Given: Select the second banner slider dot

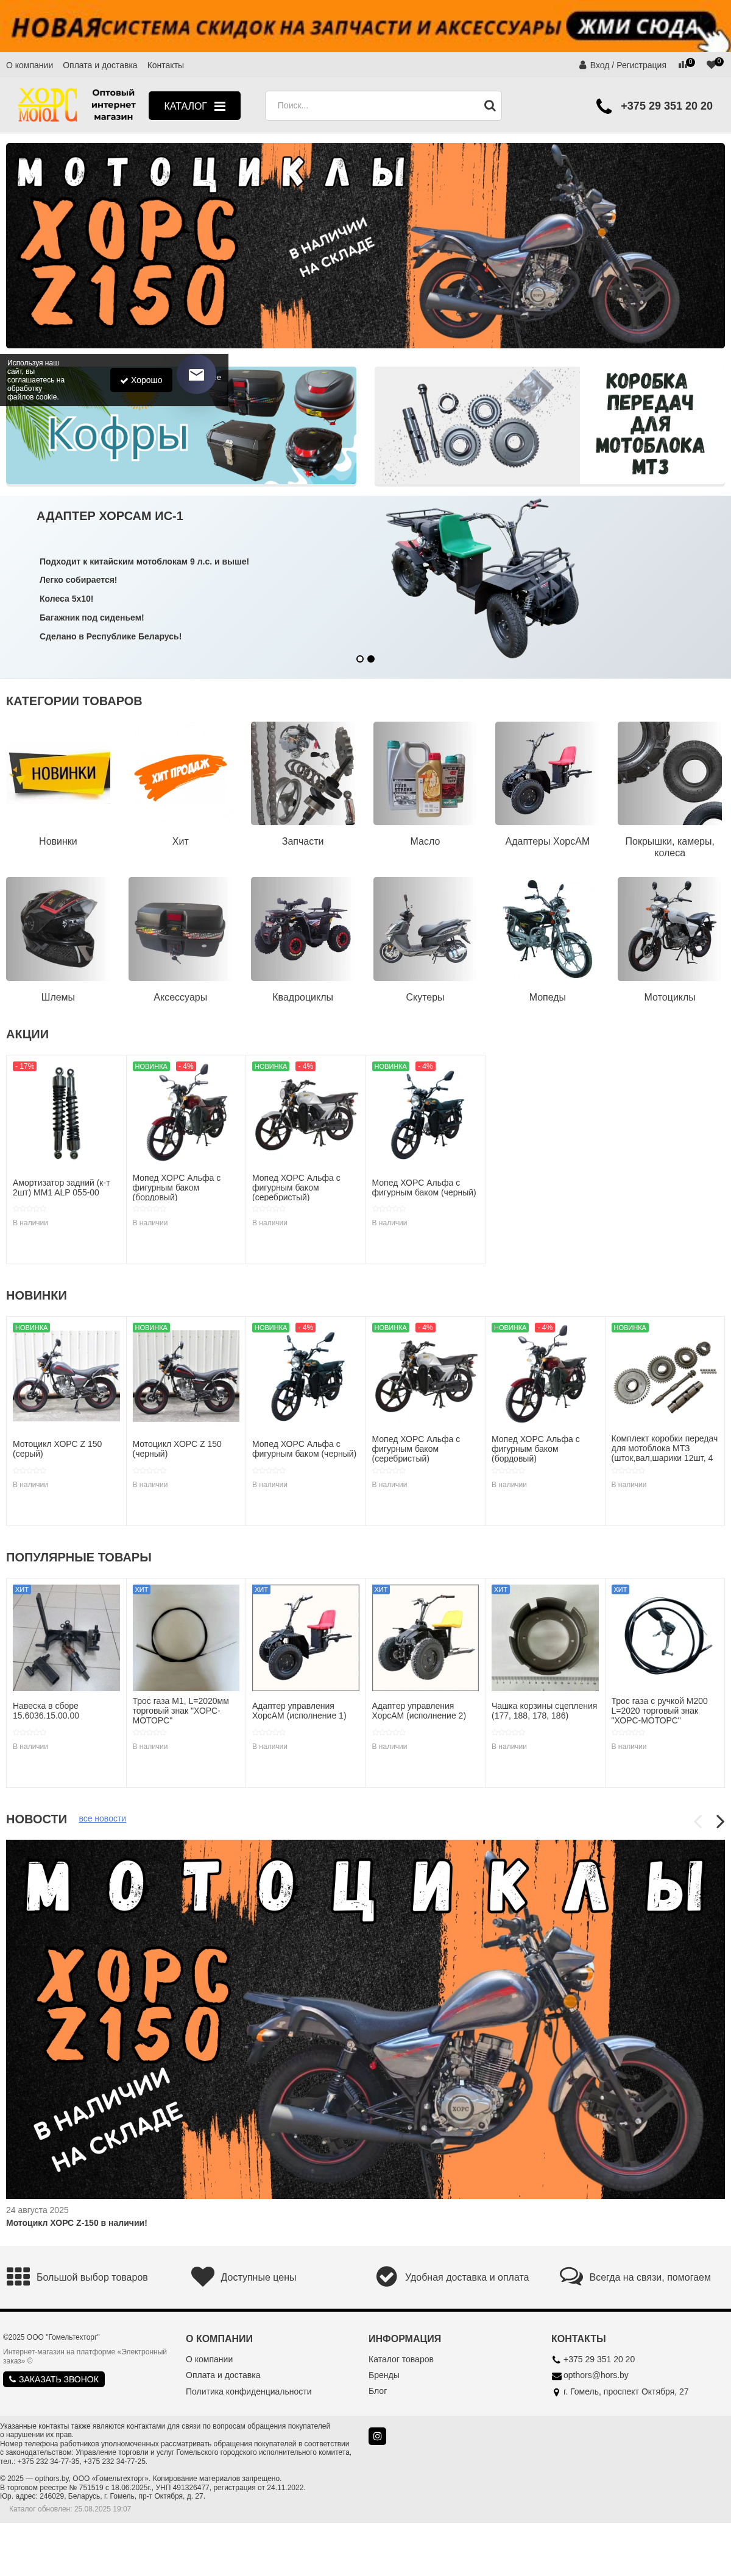Looking at the screenshot, I should point(371,659).
